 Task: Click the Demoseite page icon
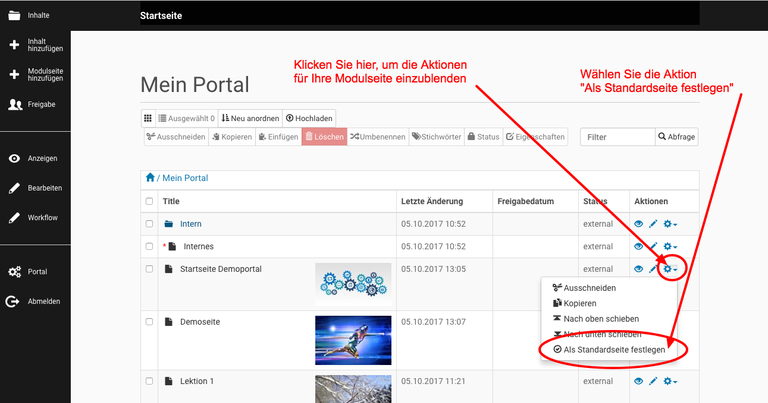pyautogui.click(x=169, y=322)
